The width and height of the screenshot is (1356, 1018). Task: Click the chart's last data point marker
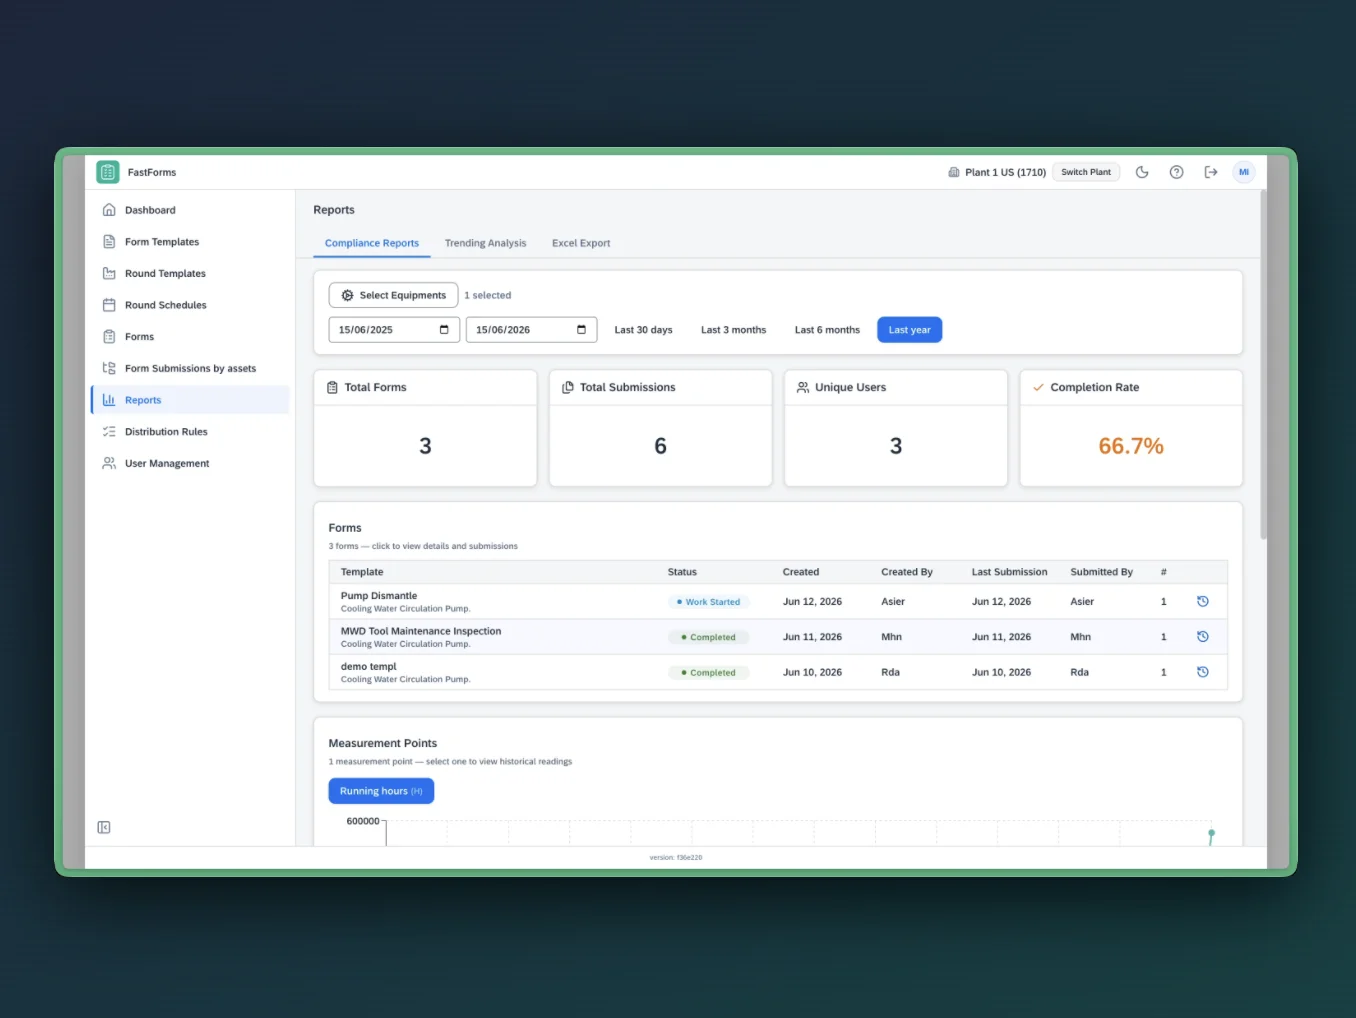[x=1211, y=833]
